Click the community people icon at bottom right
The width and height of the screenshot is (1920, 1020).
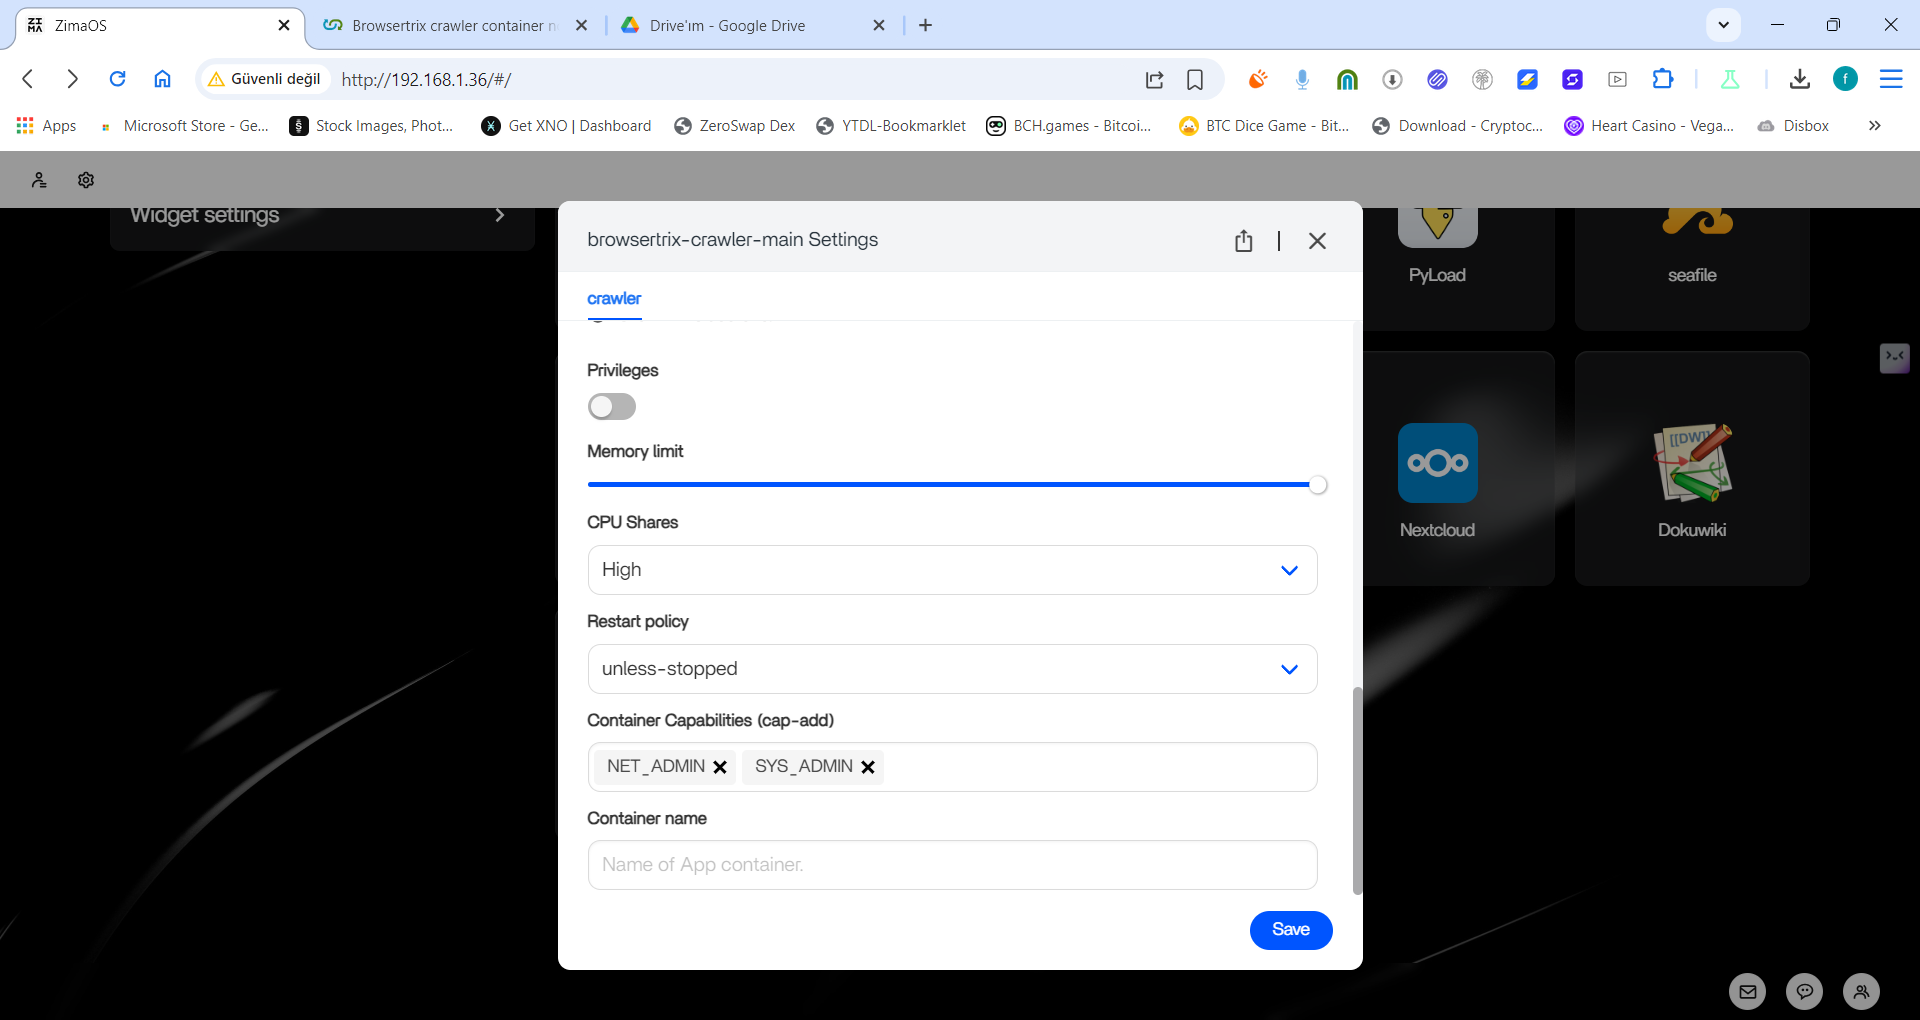[1861, 992]
